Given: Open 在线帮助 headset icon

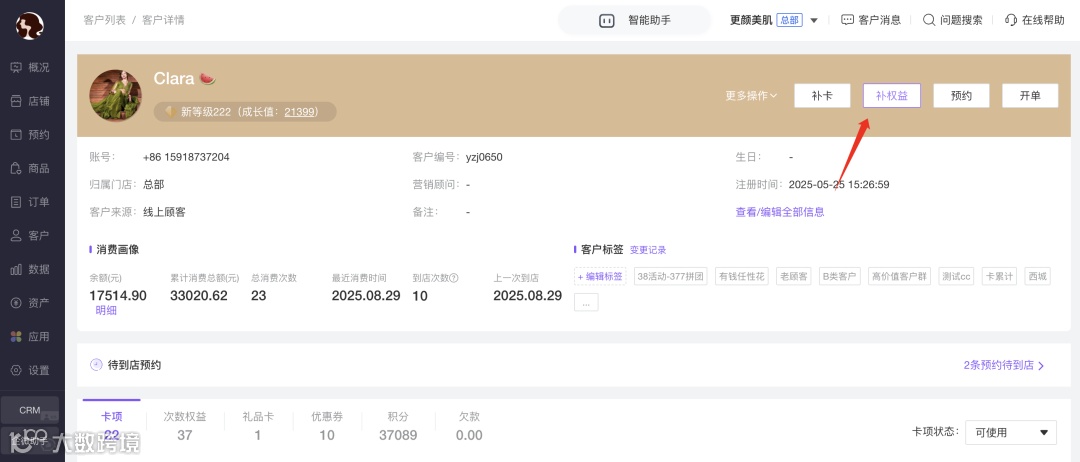Looking at the screenshot, I should 1011,20.
